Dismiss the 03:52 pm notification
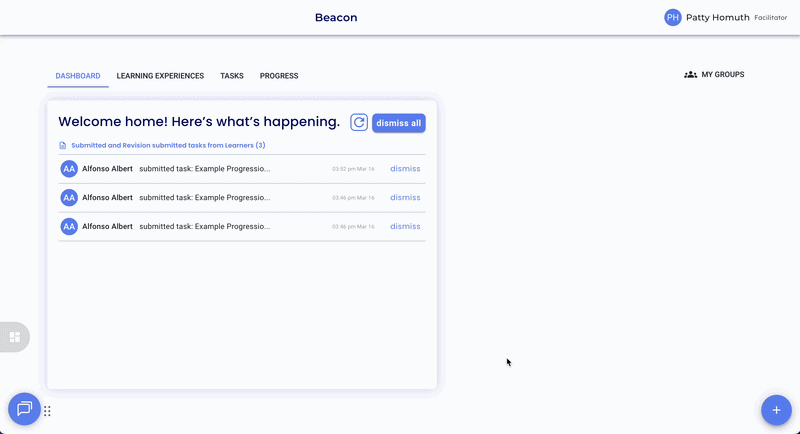Screen dimensions: 800x434 (405, 169)
